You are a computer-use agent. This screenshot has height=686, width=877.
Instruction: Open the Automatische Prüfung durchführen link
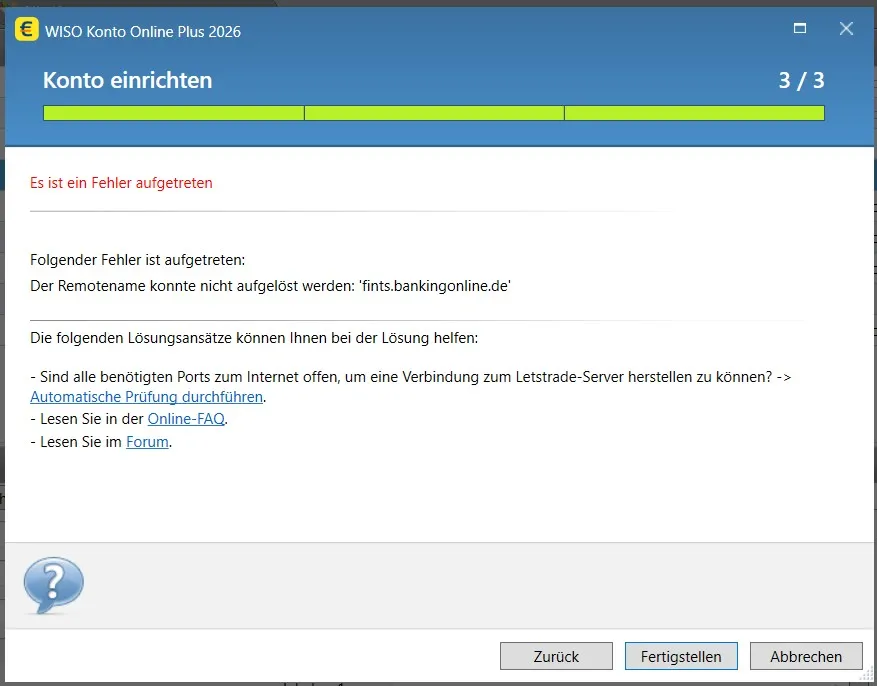[147, 397]
